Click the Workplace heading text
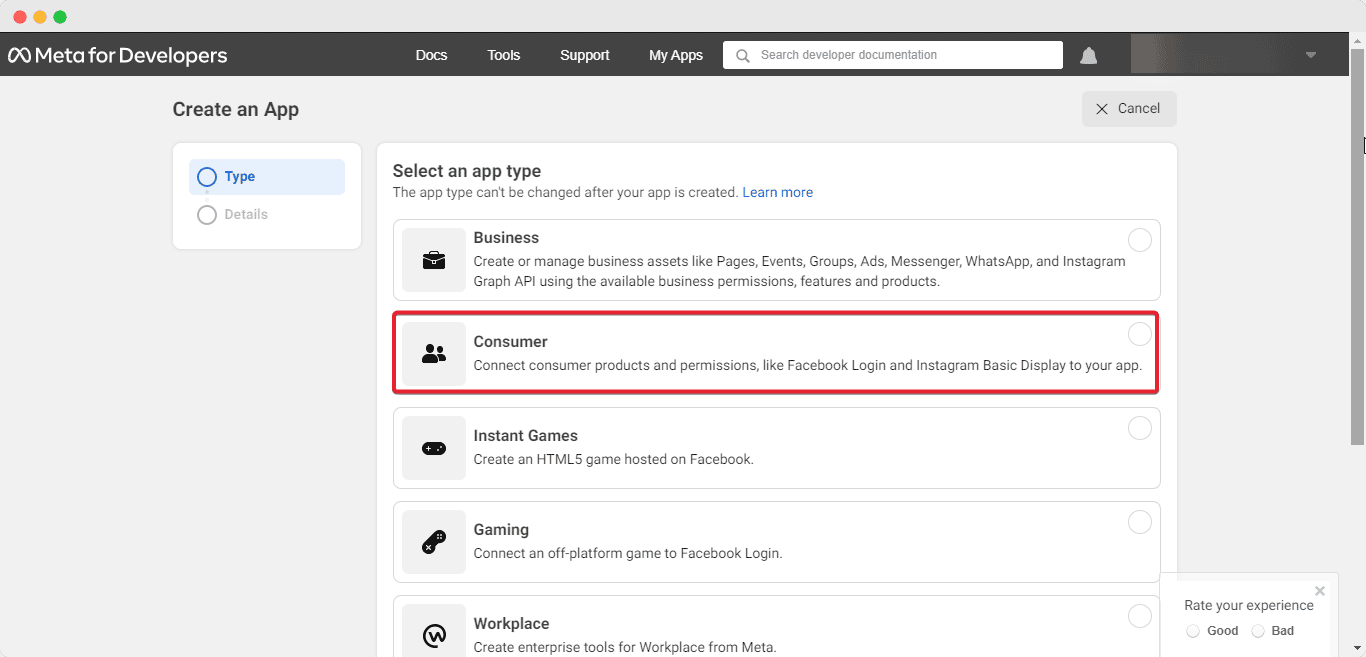The image size is (1366, 657). (x=512, y=624)
